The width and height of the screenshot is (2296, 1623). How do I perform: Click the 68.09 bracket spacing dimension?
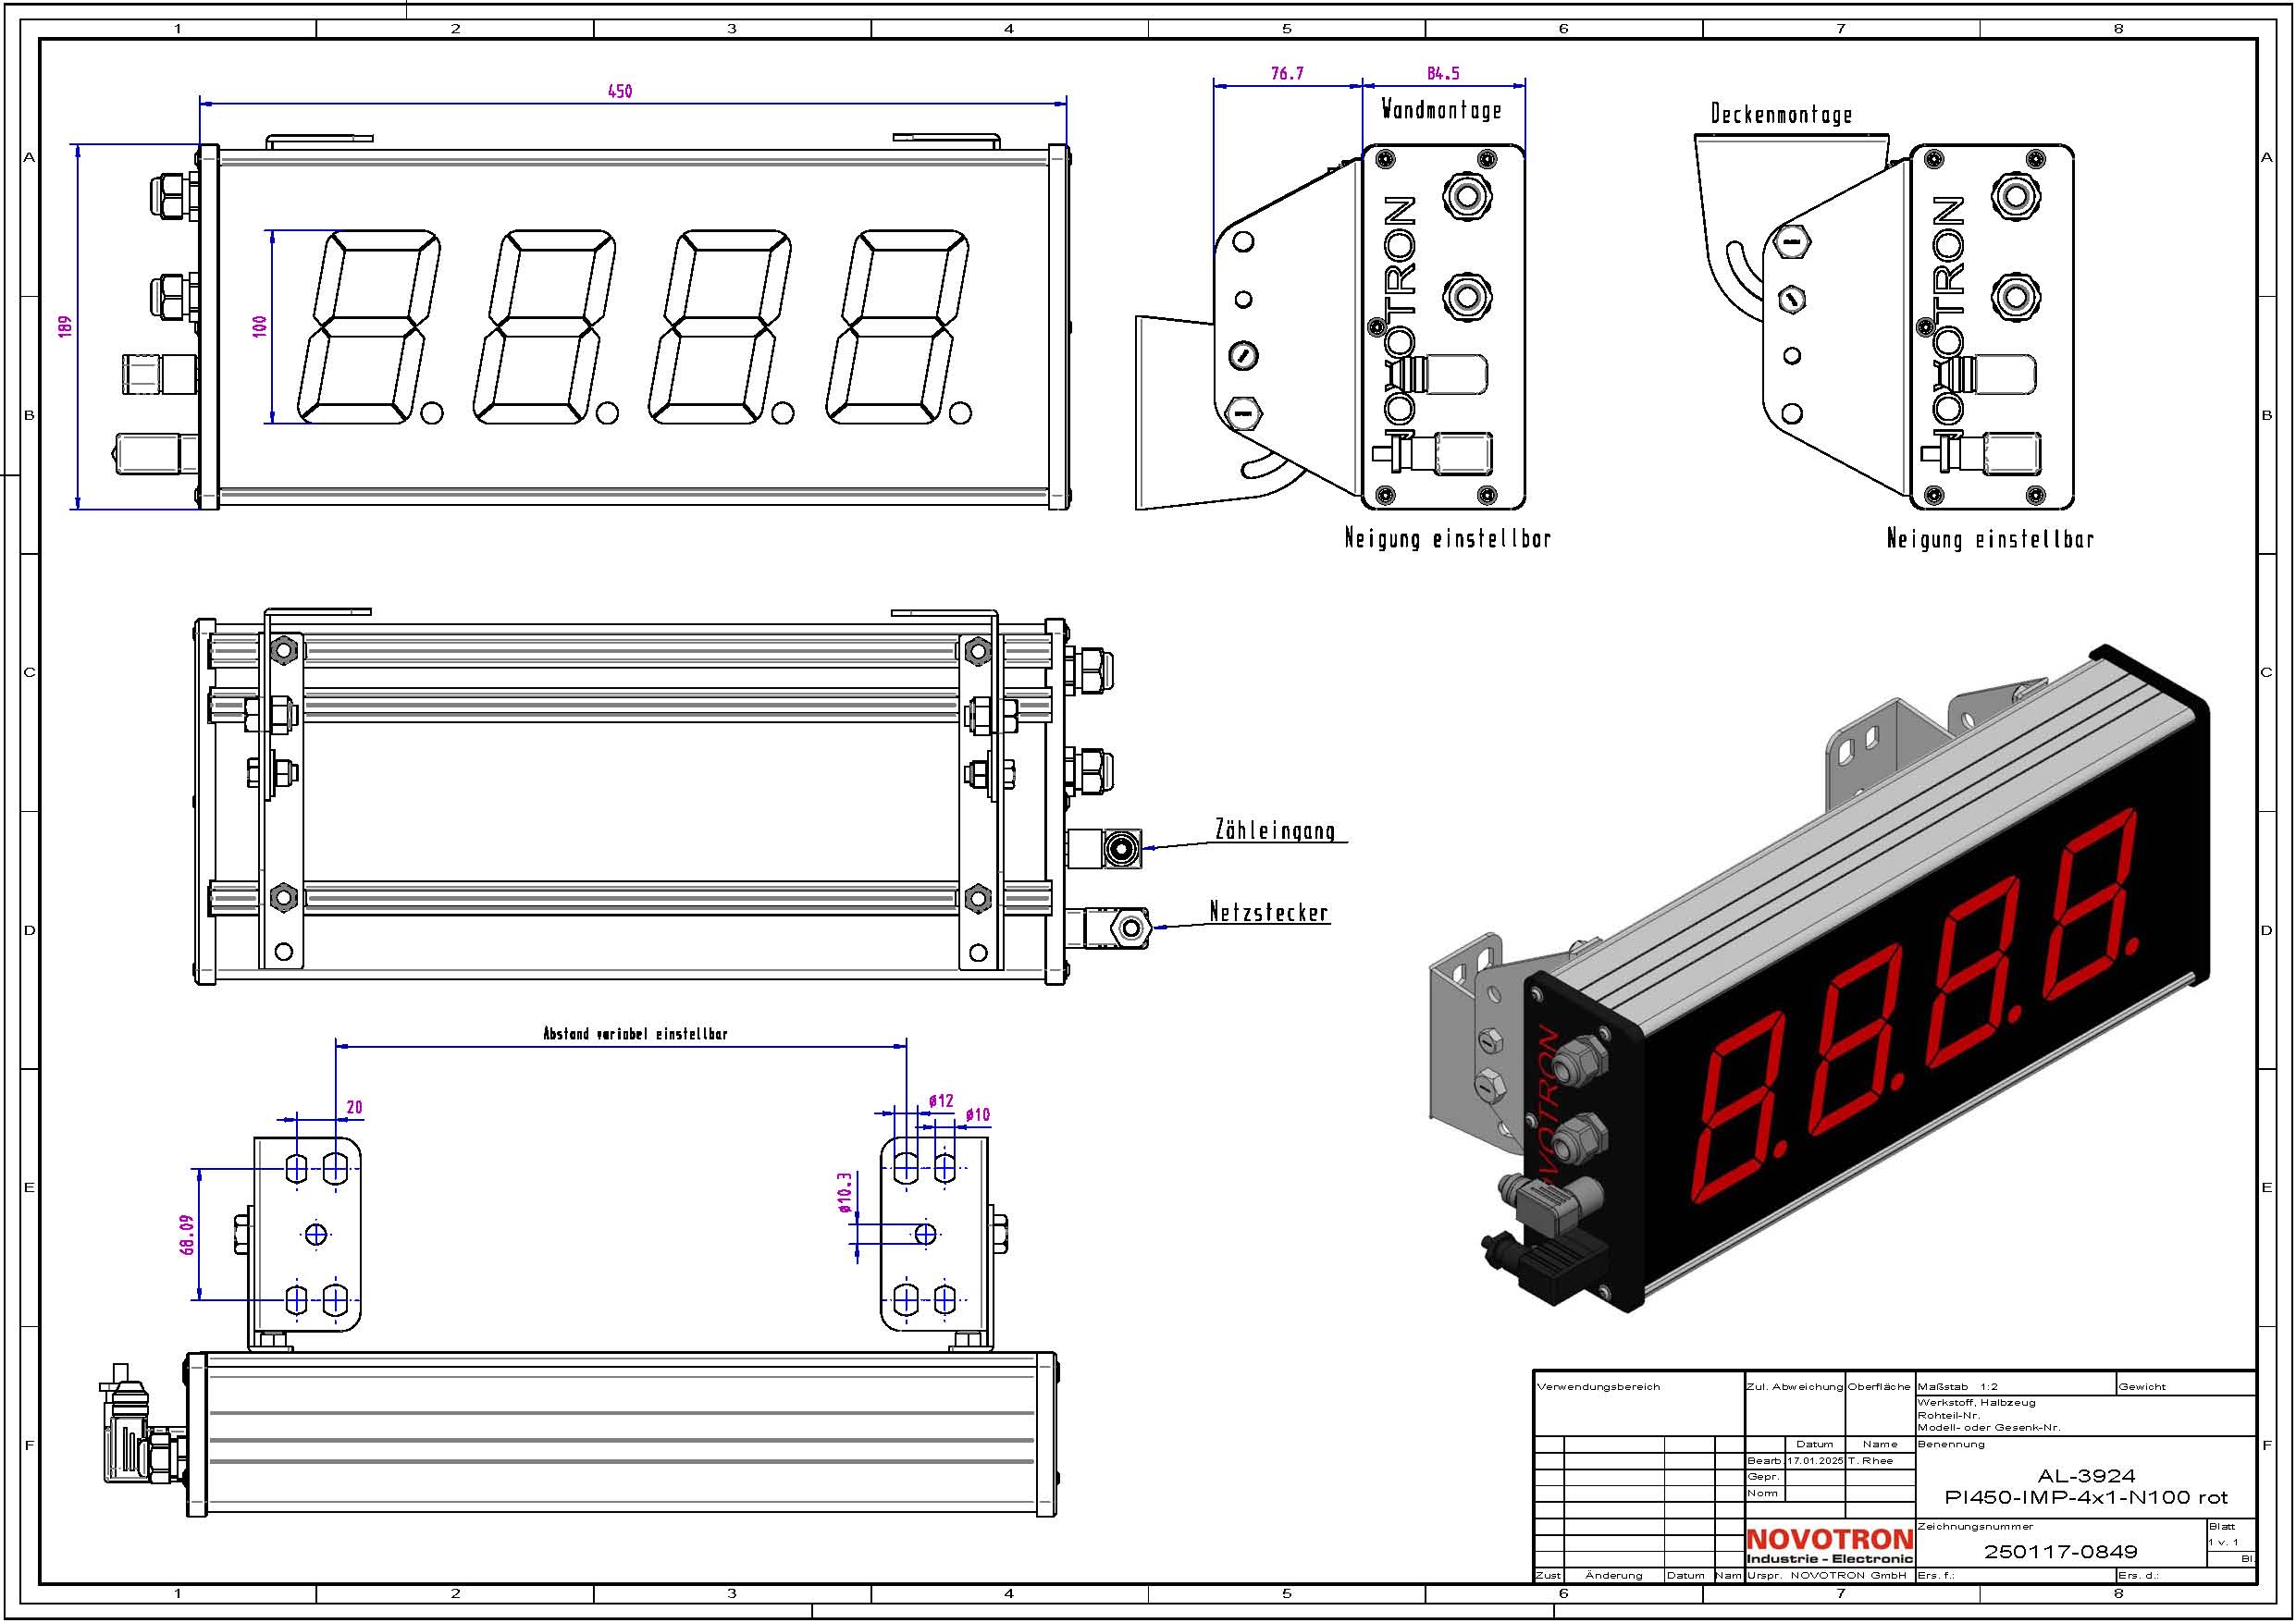[188, 1235]
